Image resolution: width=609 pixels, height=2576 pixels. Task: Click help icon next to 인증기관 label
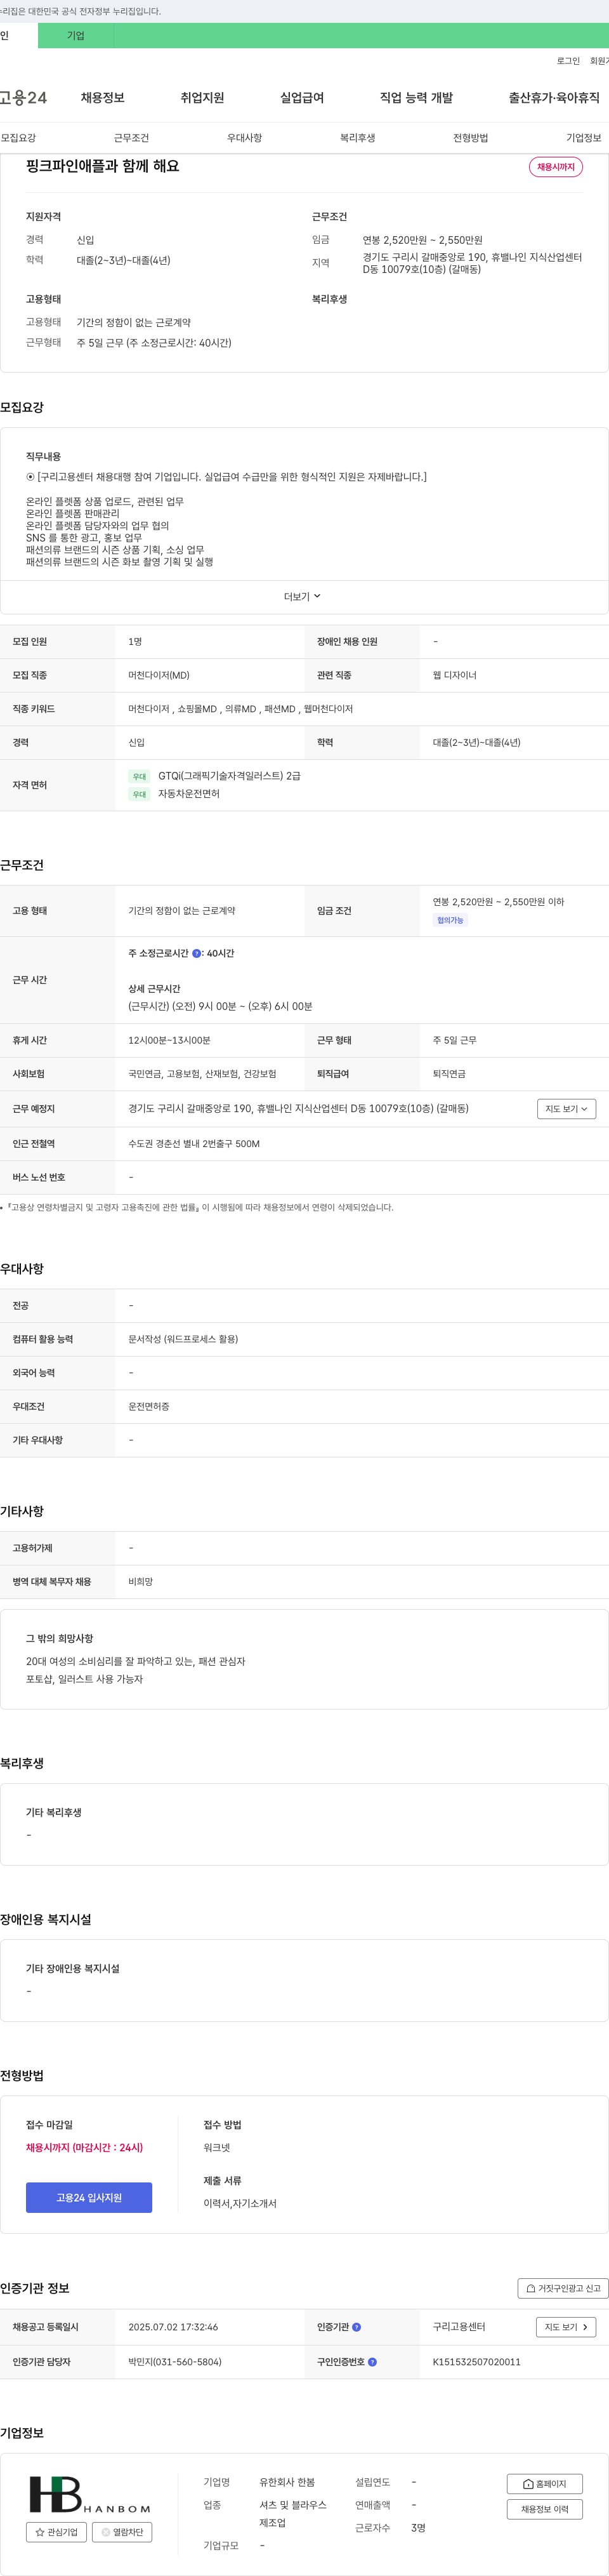tap(357, 2327)
